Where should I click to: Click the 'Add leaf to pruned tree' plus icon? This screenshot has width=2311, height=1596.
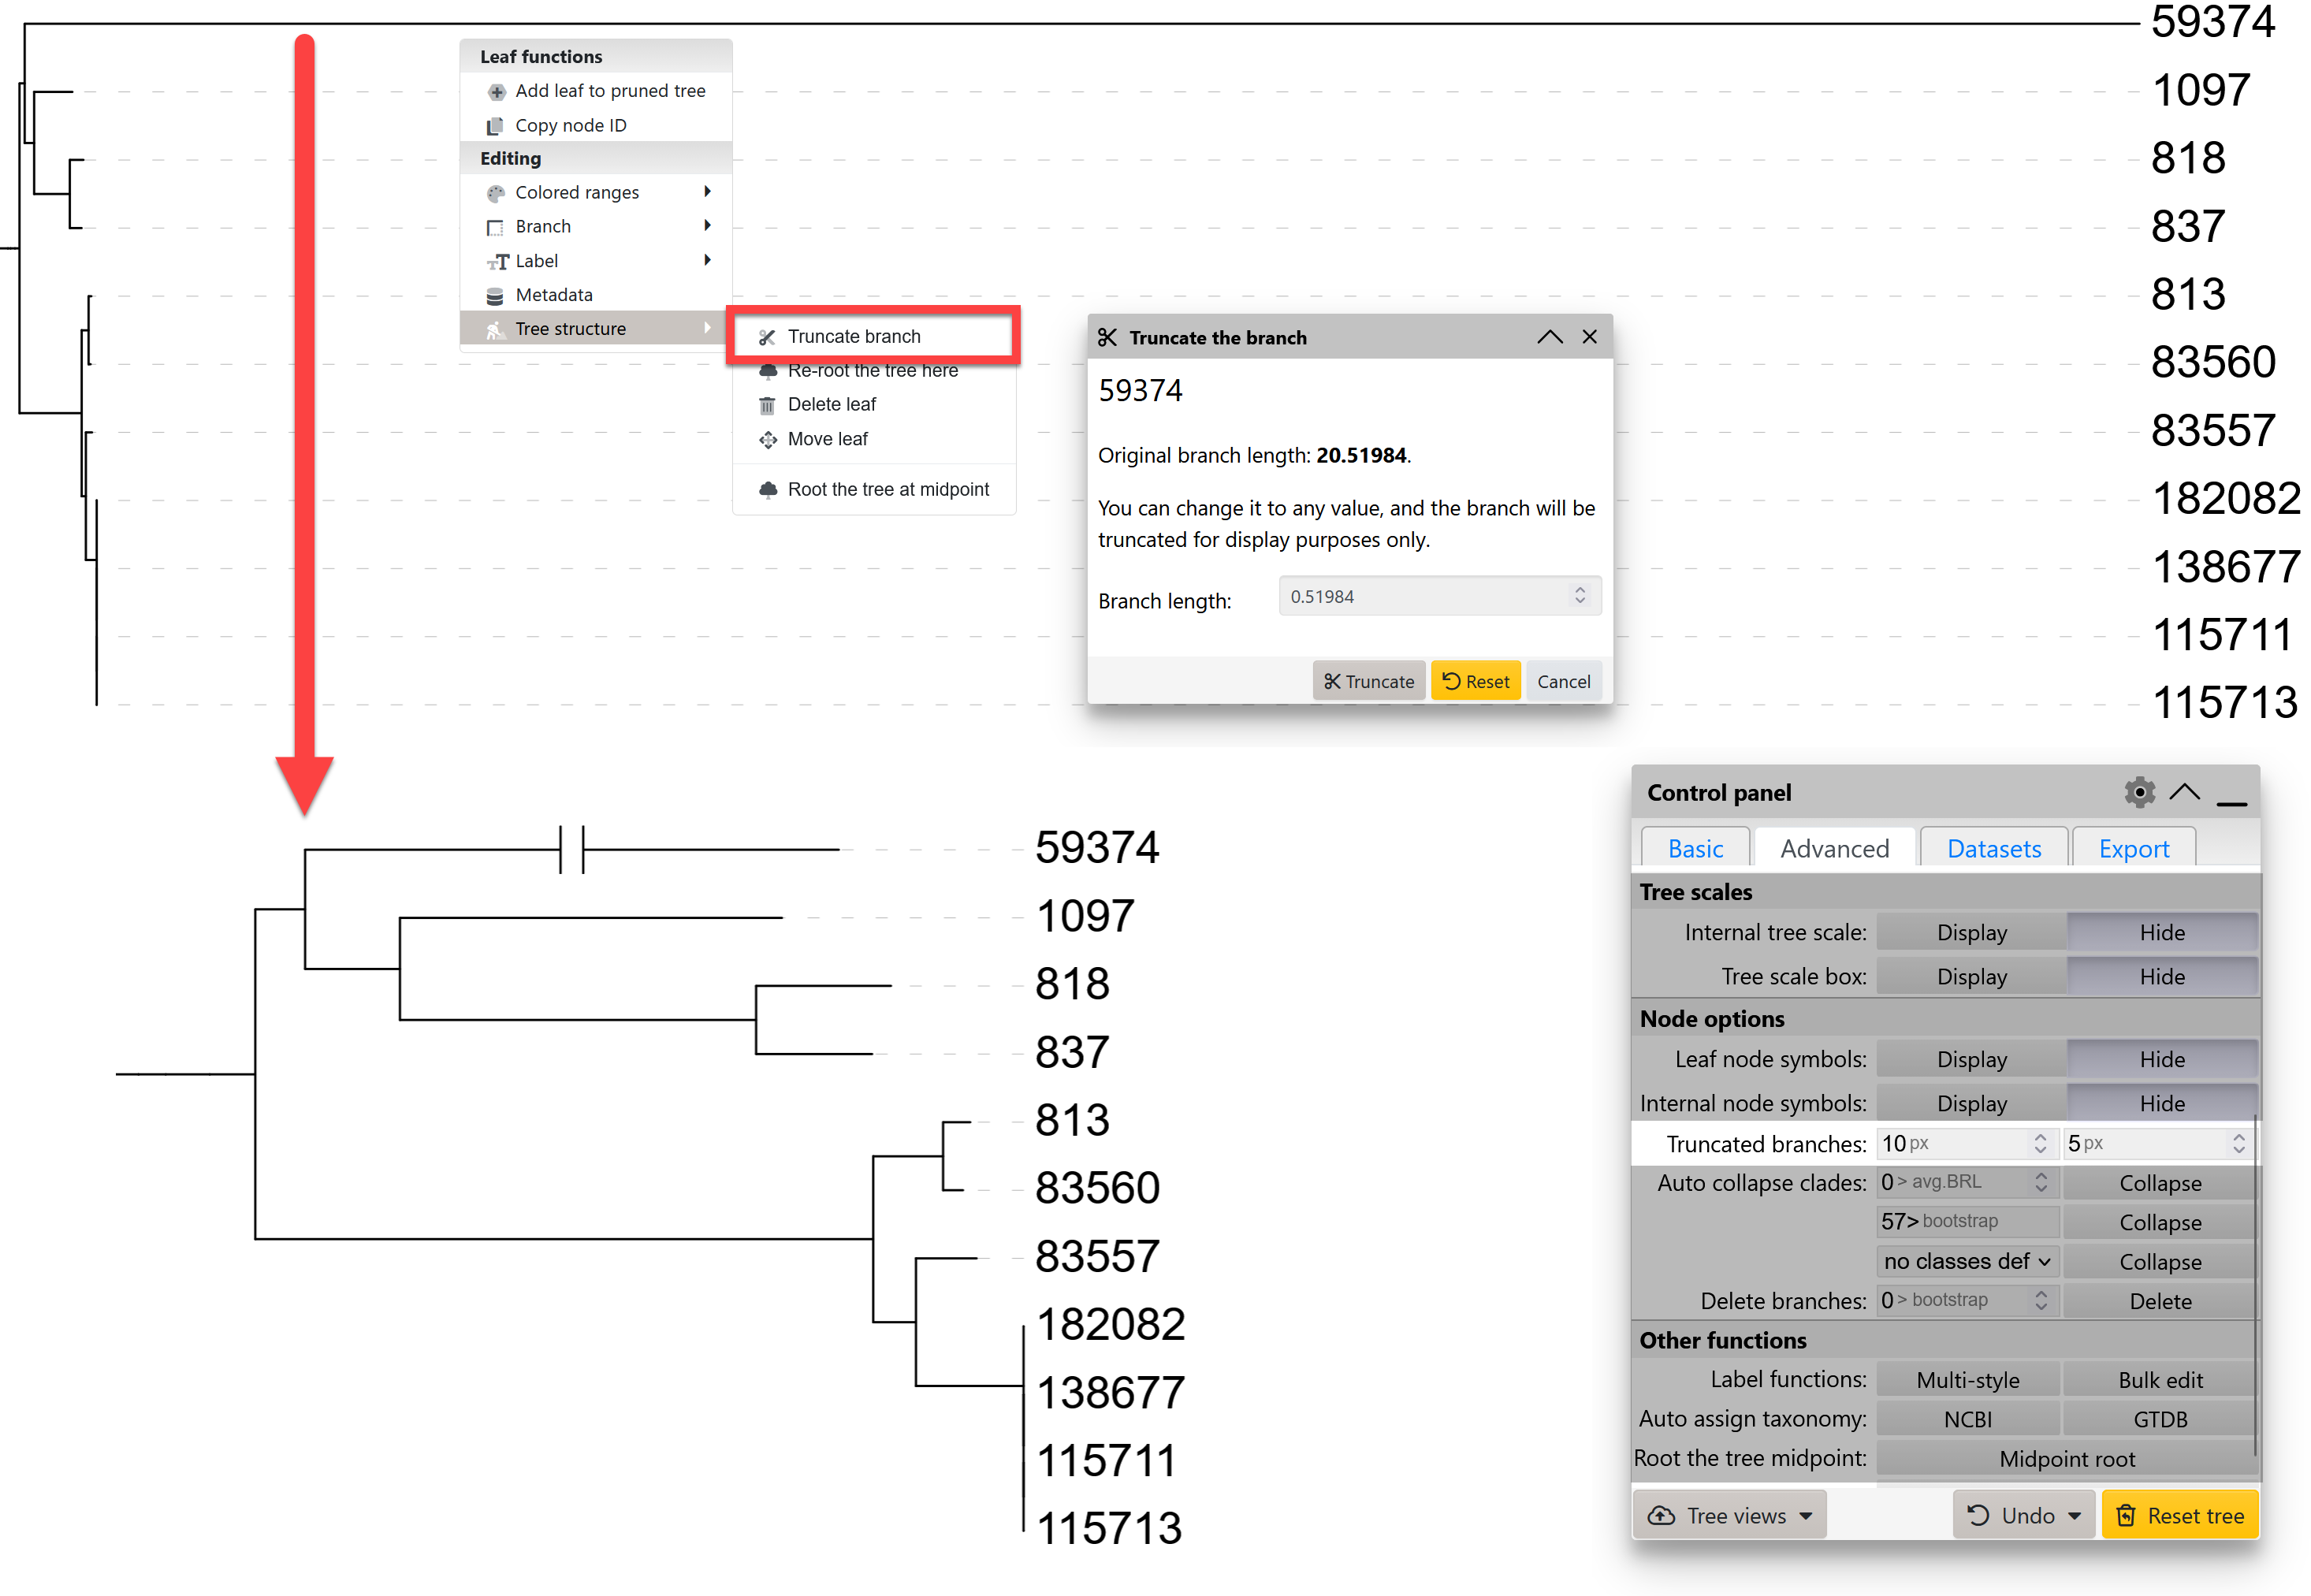(496, 92)
